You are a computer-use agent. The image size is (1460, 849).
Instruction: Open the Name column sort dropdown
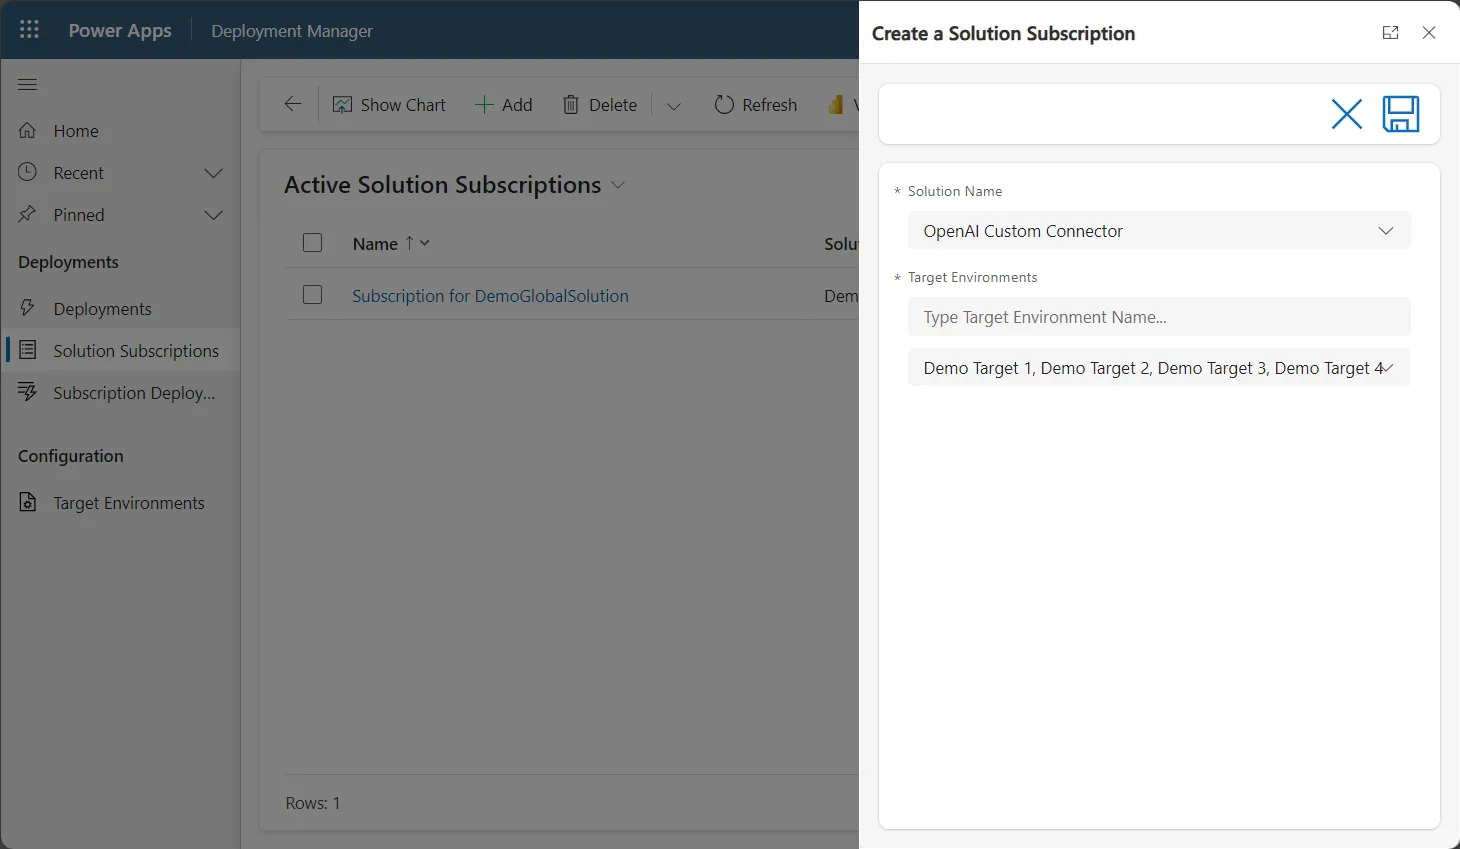click(425, 243)
